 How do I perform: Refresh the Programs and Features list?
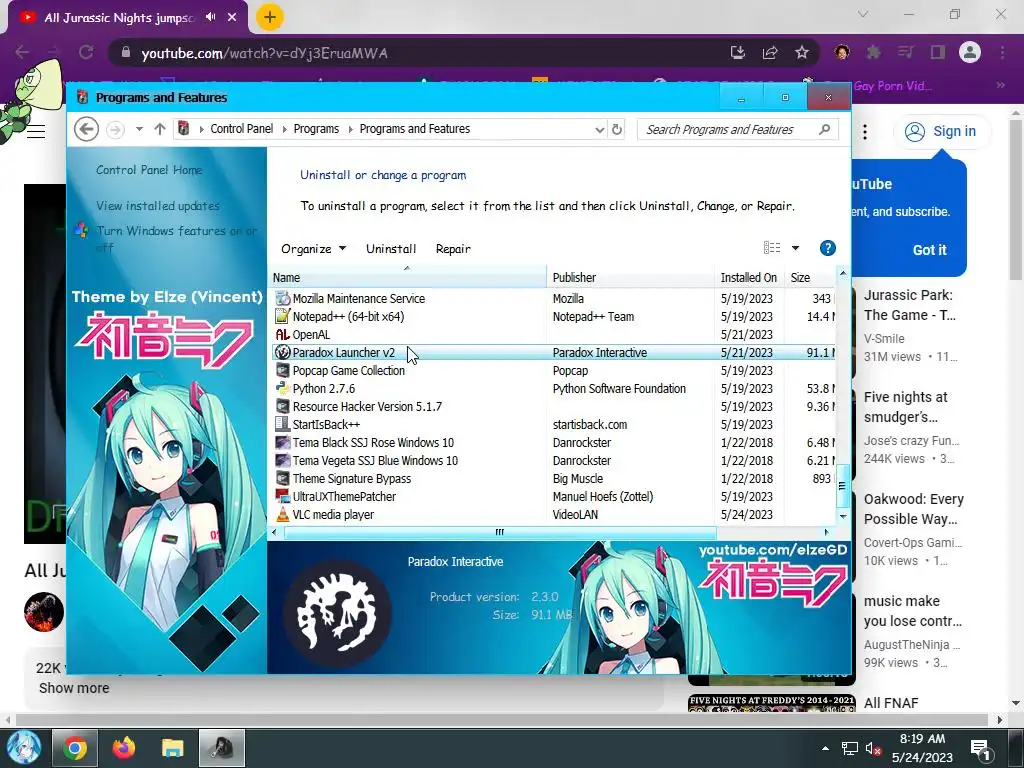(x=616, y=129)
